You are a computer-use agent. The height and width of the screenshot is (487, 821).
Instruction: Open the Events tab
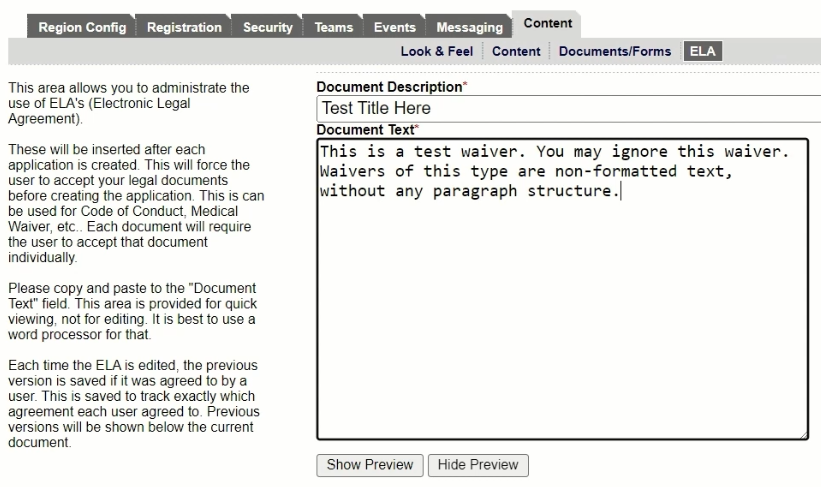[x=395, y=29]
